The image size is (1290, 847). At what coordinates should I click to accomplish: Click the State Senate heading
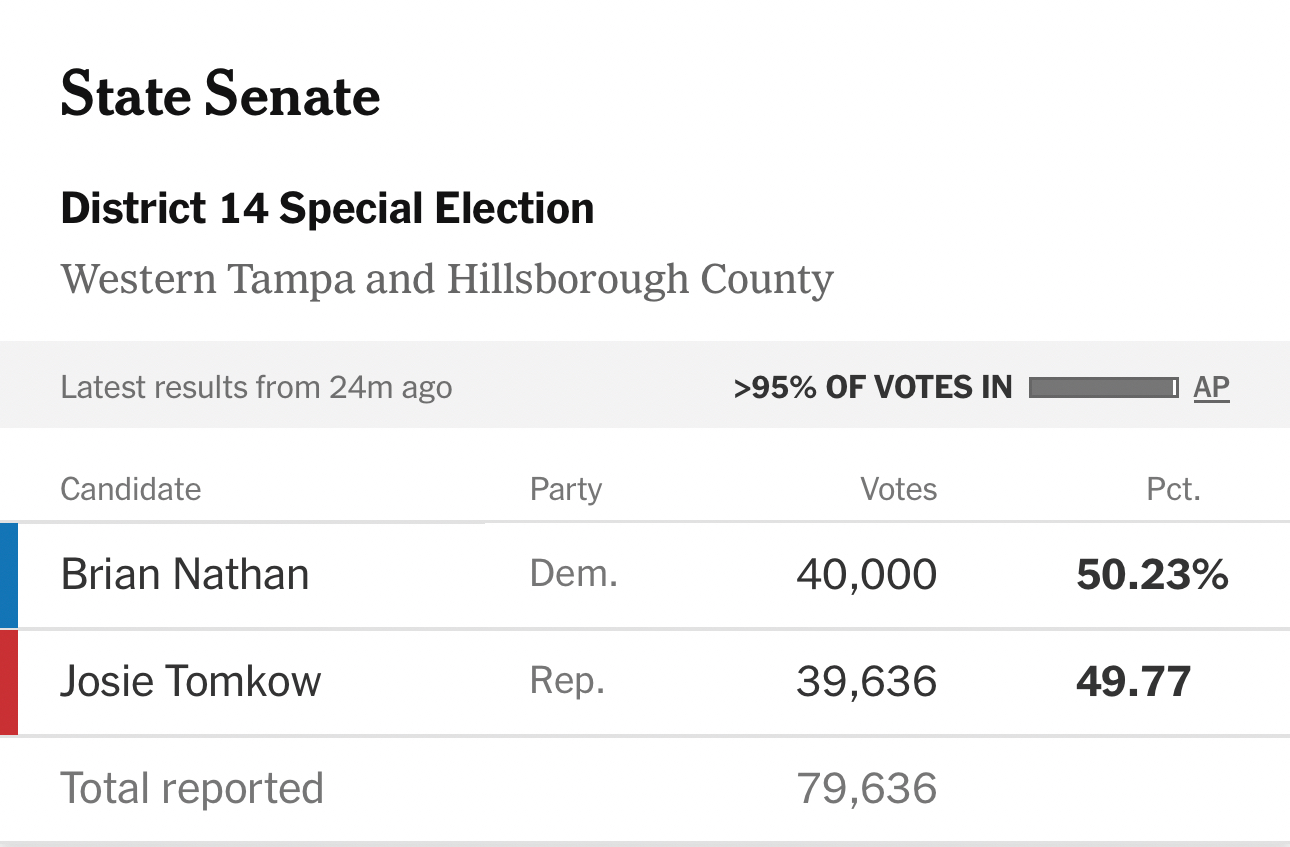pos(220,96)
